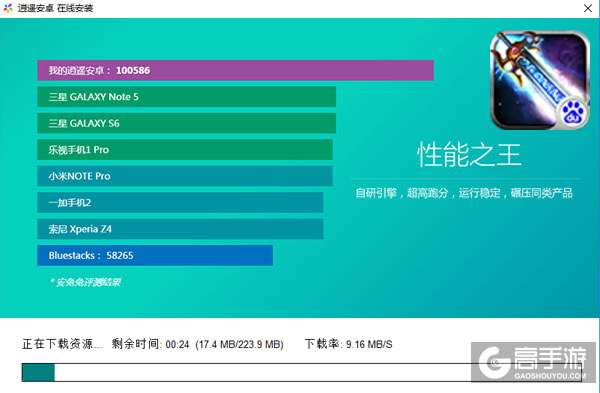Click the 逍遥安卓 logo in title bar

point(8,8)
